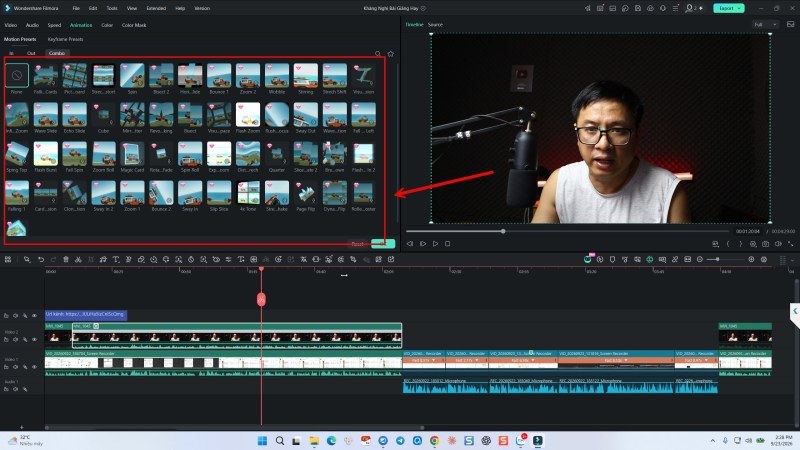This screenshot has height=450, width=800.
Task: Click the cloud upload icon in title bar
Action: (650, 8)
